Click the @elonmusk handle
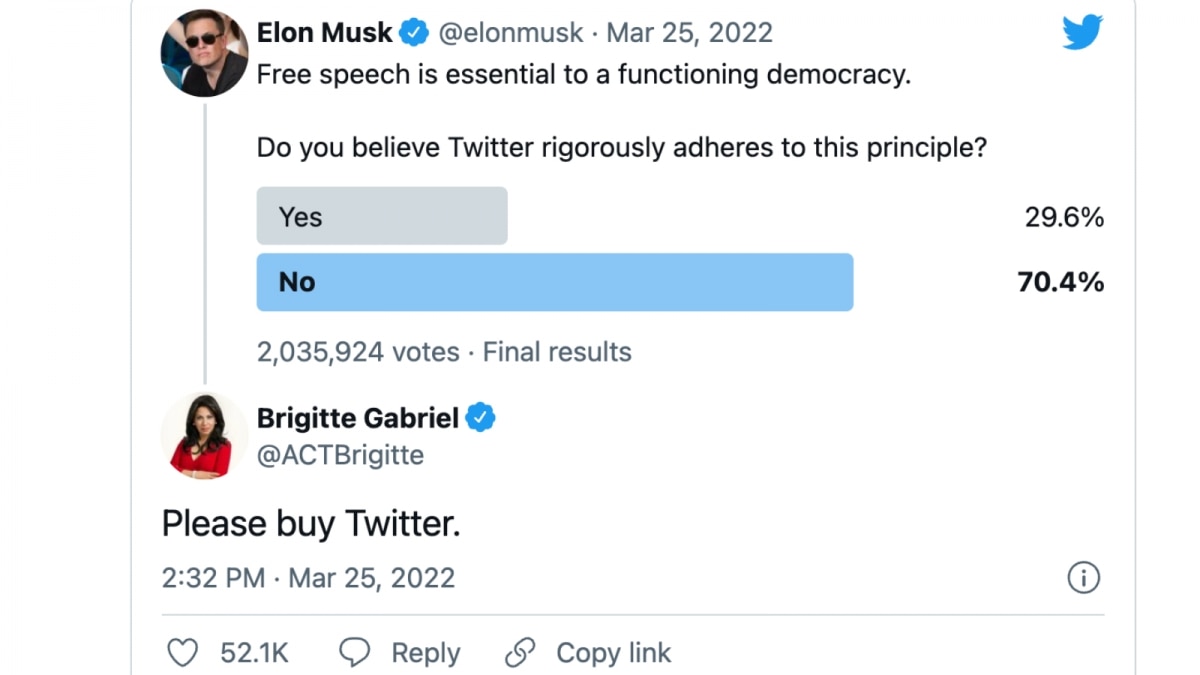This screenshot has height=675, width=1200. 511,33
